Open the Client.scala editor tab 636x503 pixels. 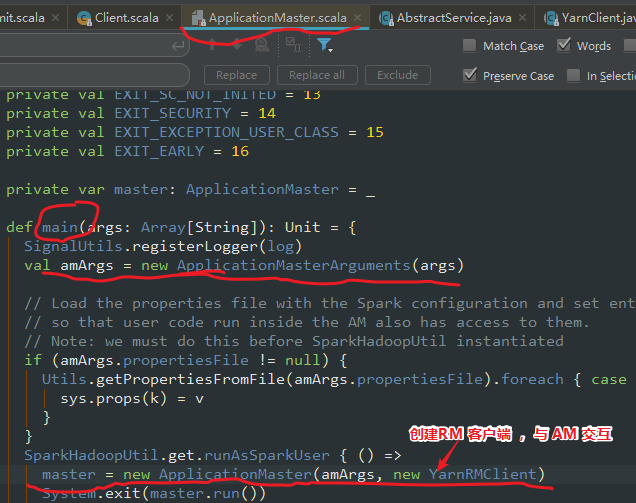126,18
